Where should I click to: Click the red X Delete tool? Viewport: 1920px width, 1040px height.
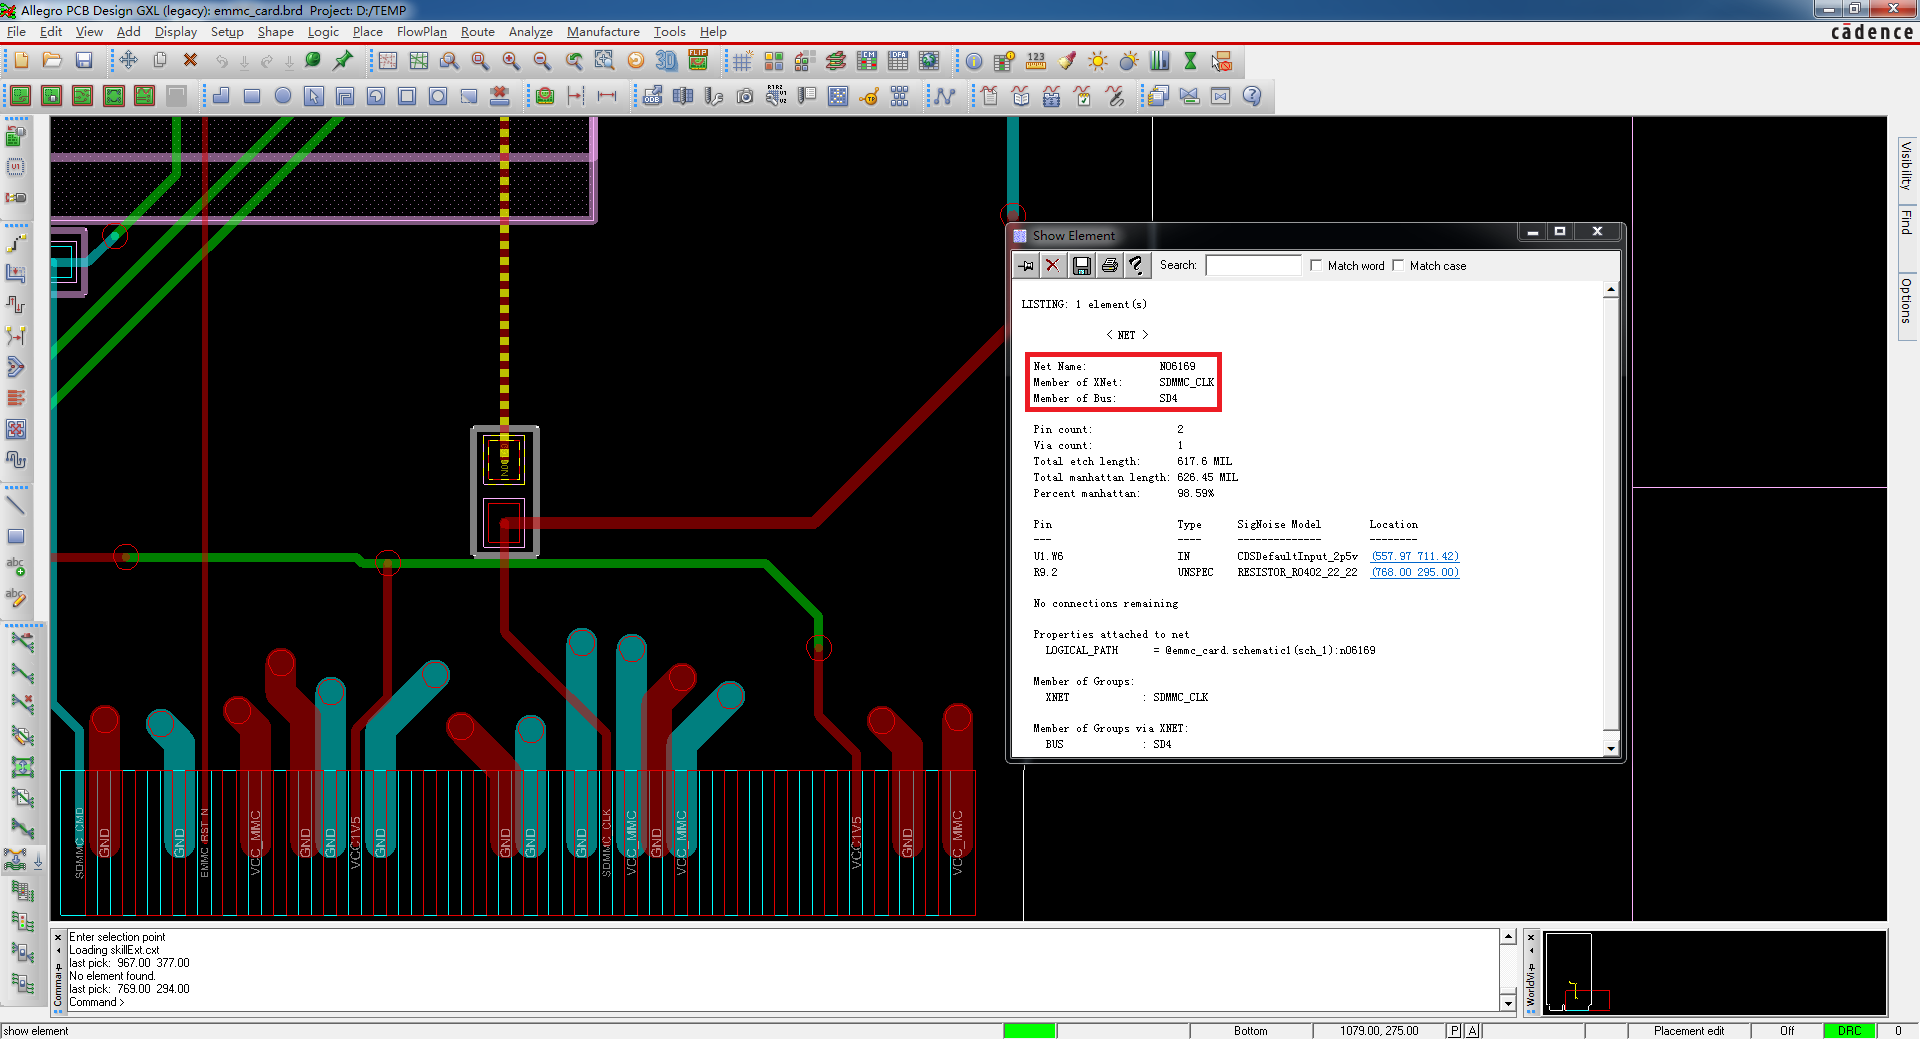point(190,61)
